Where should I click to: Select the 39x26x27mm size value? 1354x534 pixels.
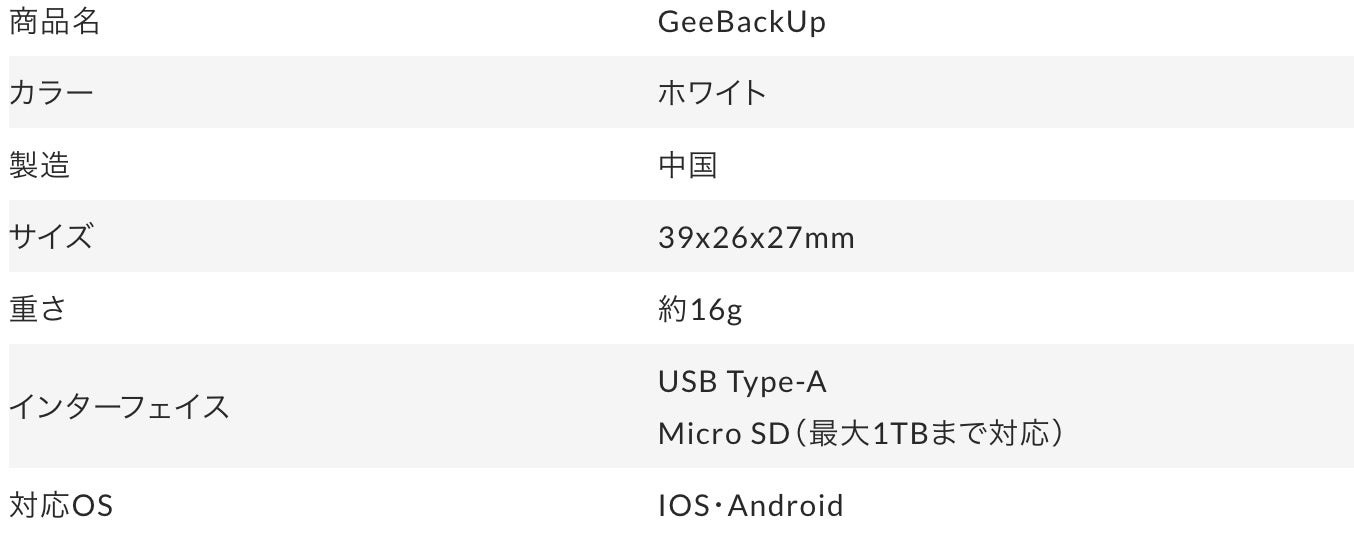click(756, 237)
